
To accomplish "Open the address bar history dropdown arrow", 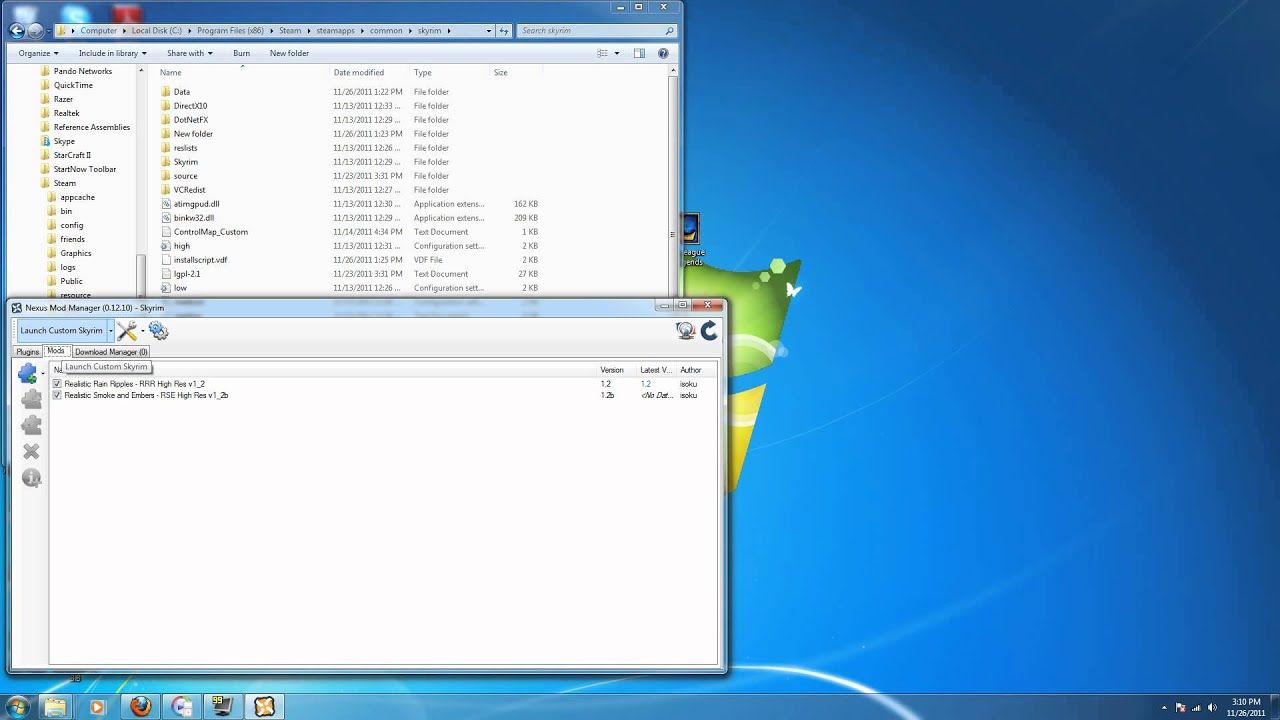I will [x=488, y=31].
